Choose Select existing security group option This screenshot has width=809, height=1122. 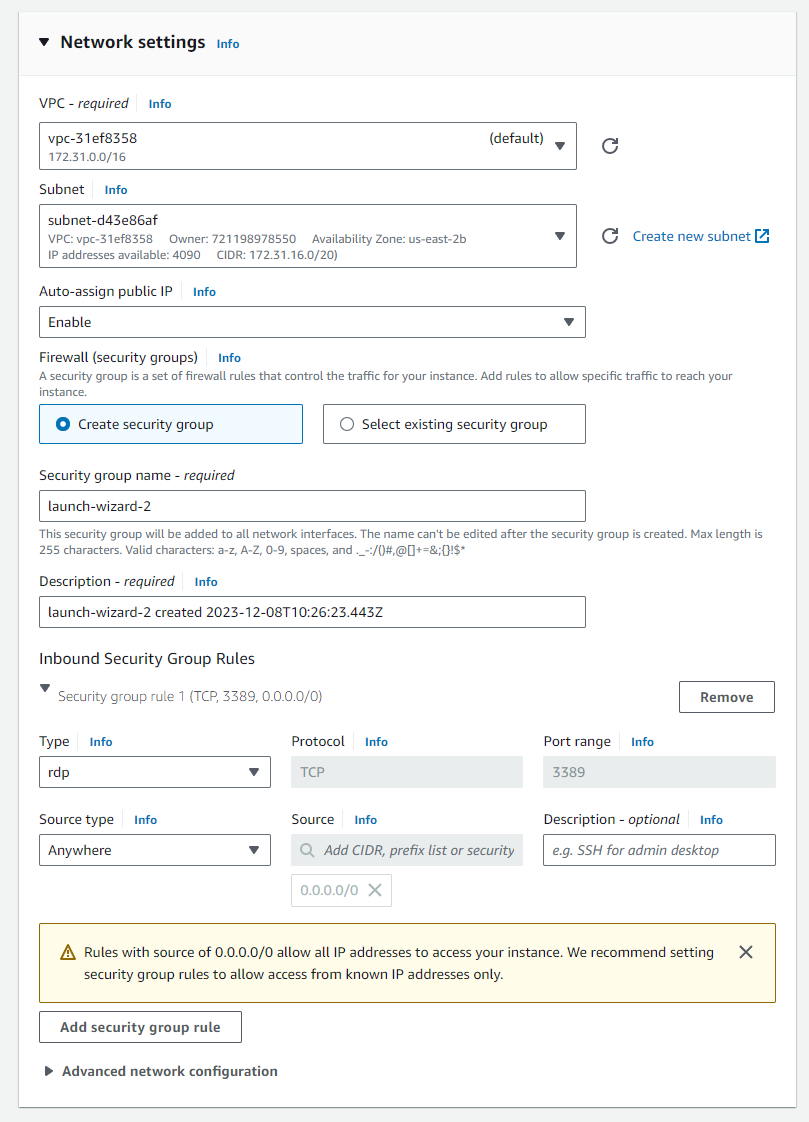pyautogui.click(x=454, y=424)
